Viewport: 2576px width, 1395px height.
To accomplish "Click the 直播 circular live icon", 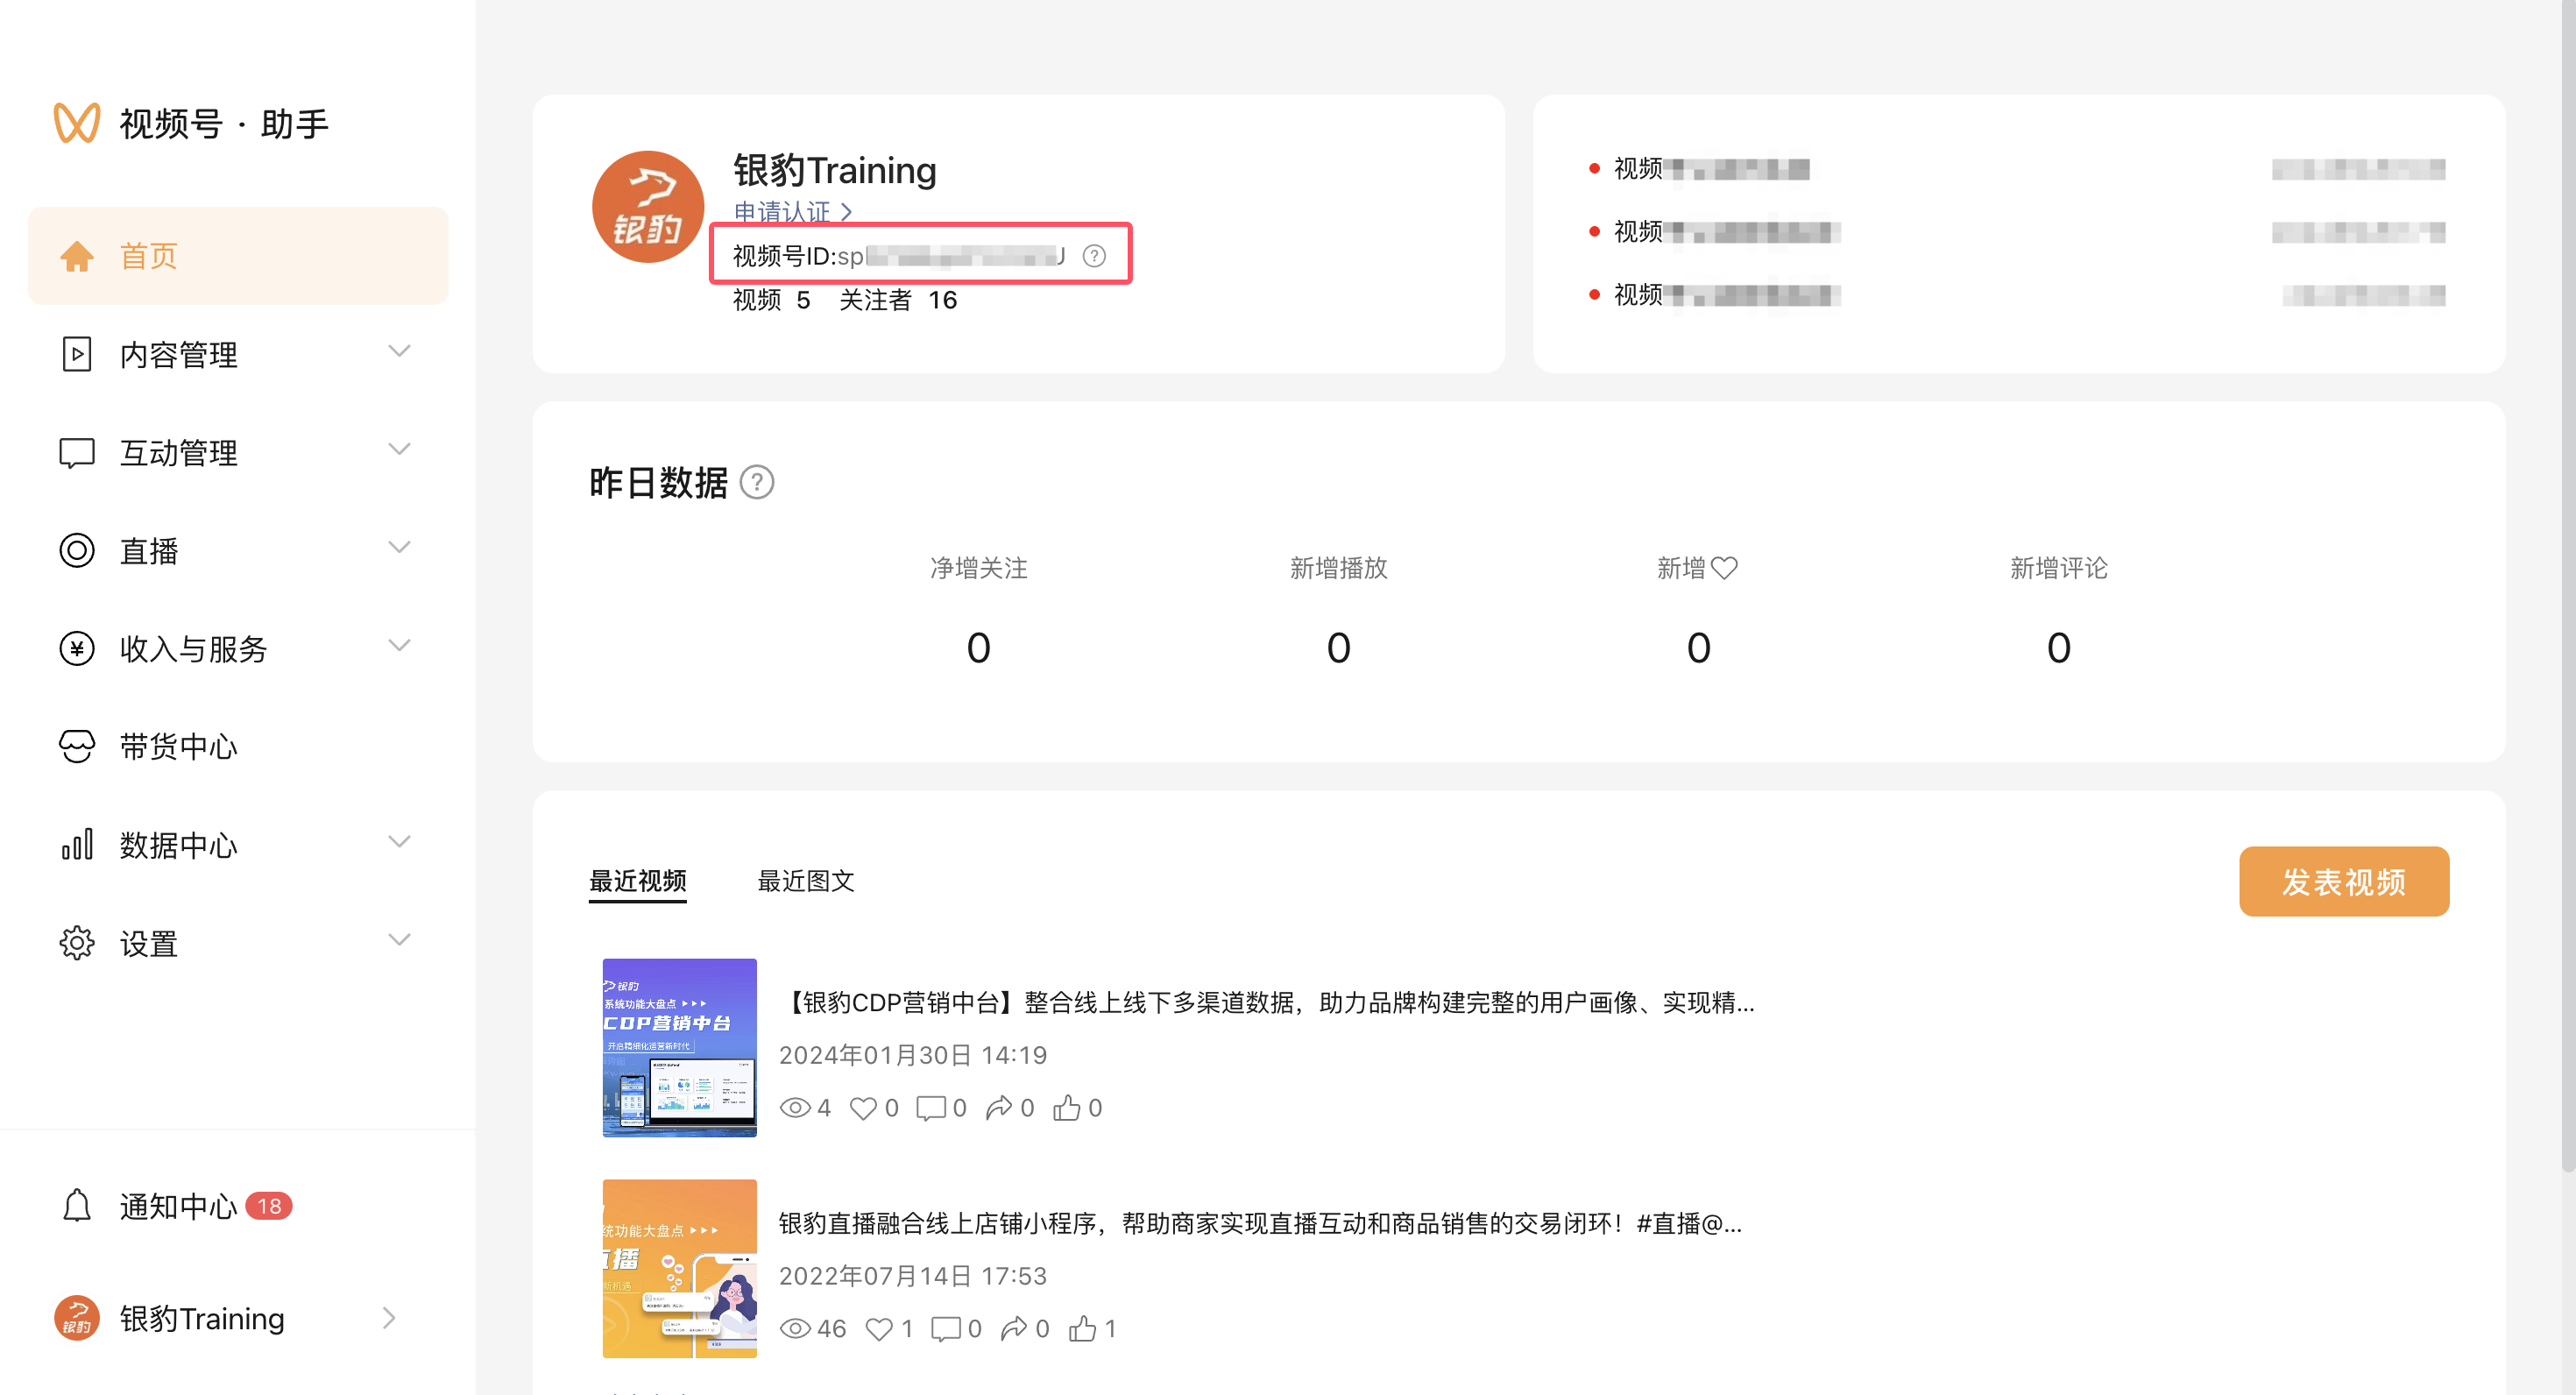I will (77, 550).
